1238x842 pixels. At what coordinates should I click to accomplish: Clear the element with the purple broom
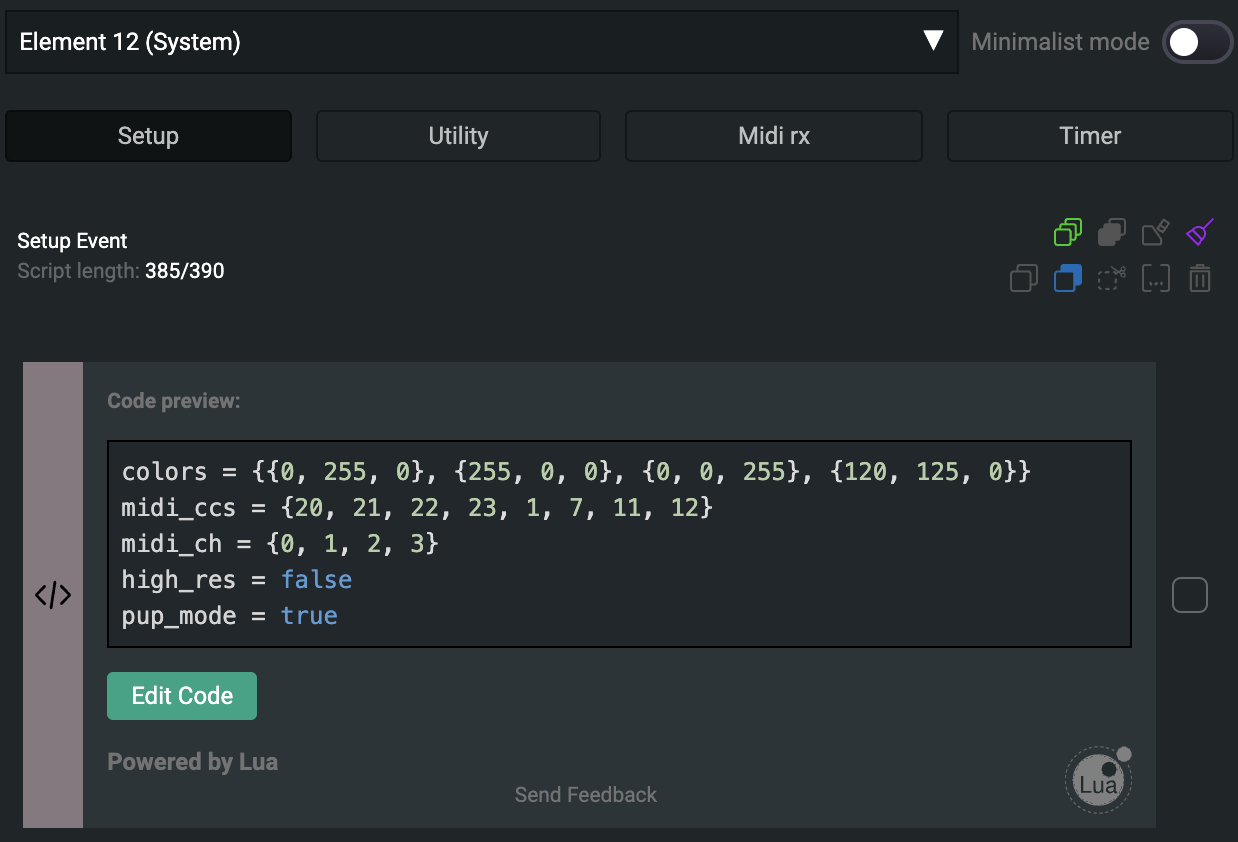1199,233
